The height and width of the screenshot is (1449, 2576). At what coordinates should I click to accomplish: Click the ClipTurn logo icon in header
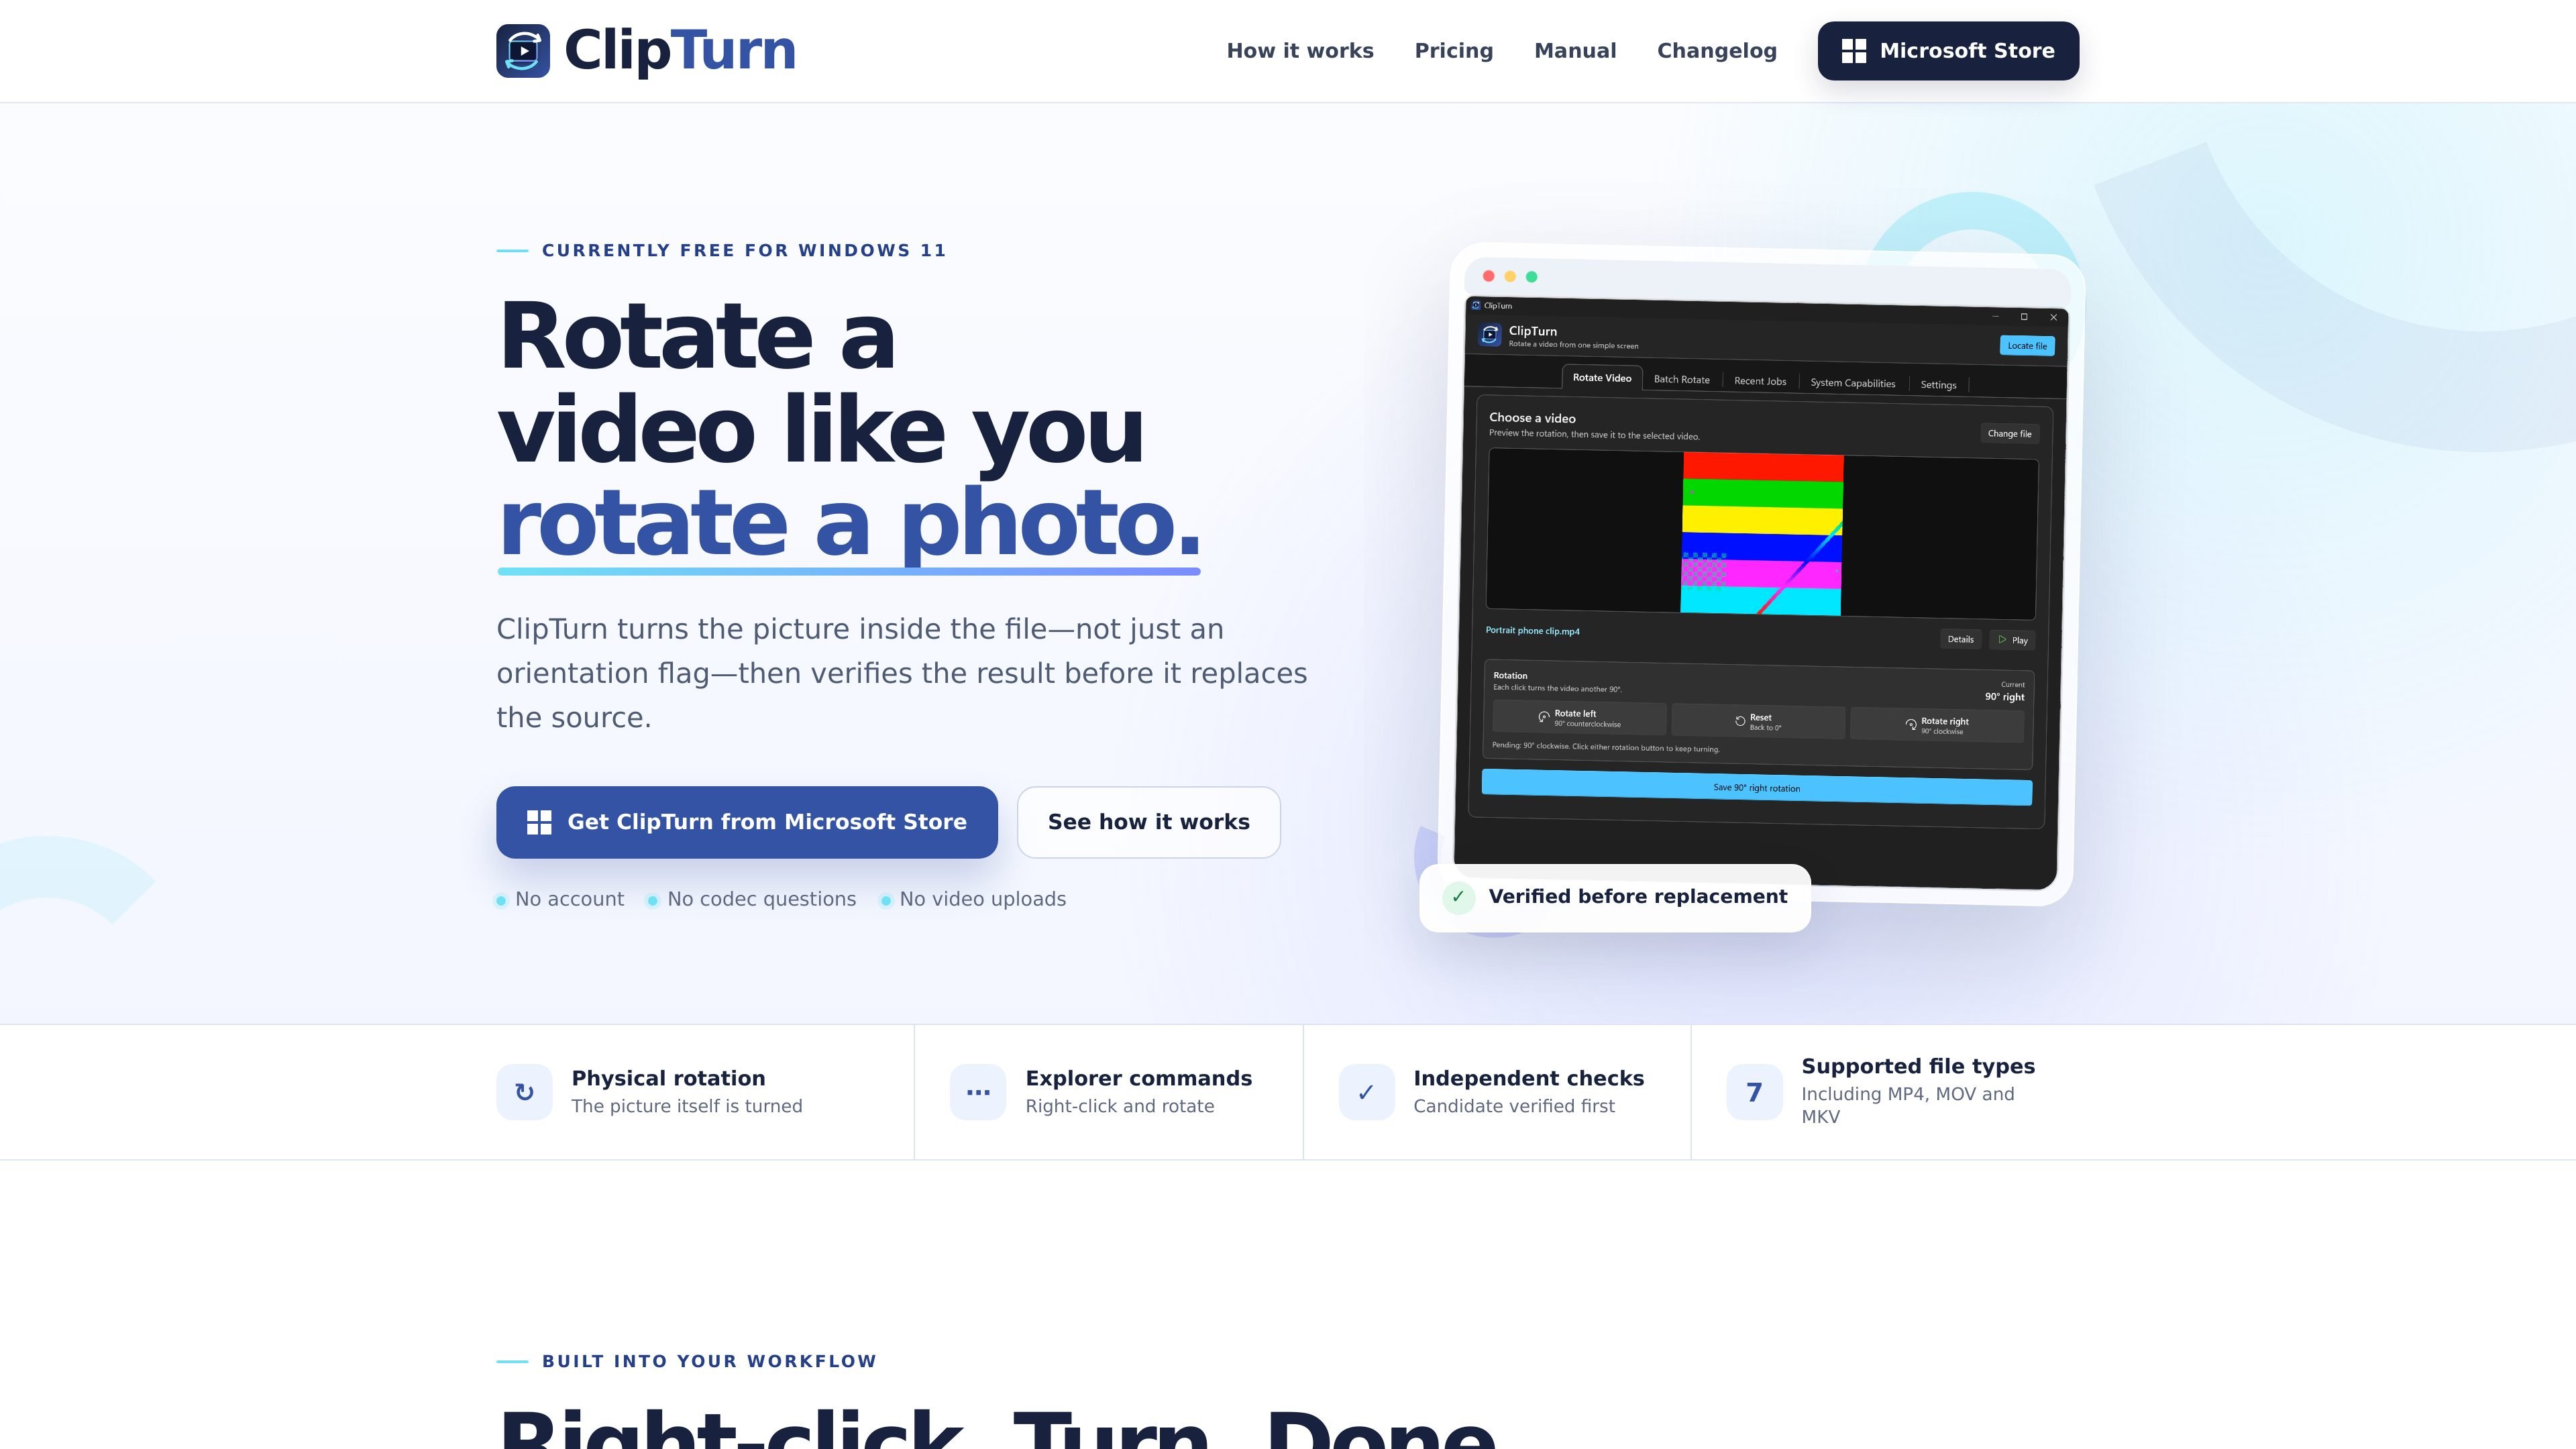pos(523,51)
